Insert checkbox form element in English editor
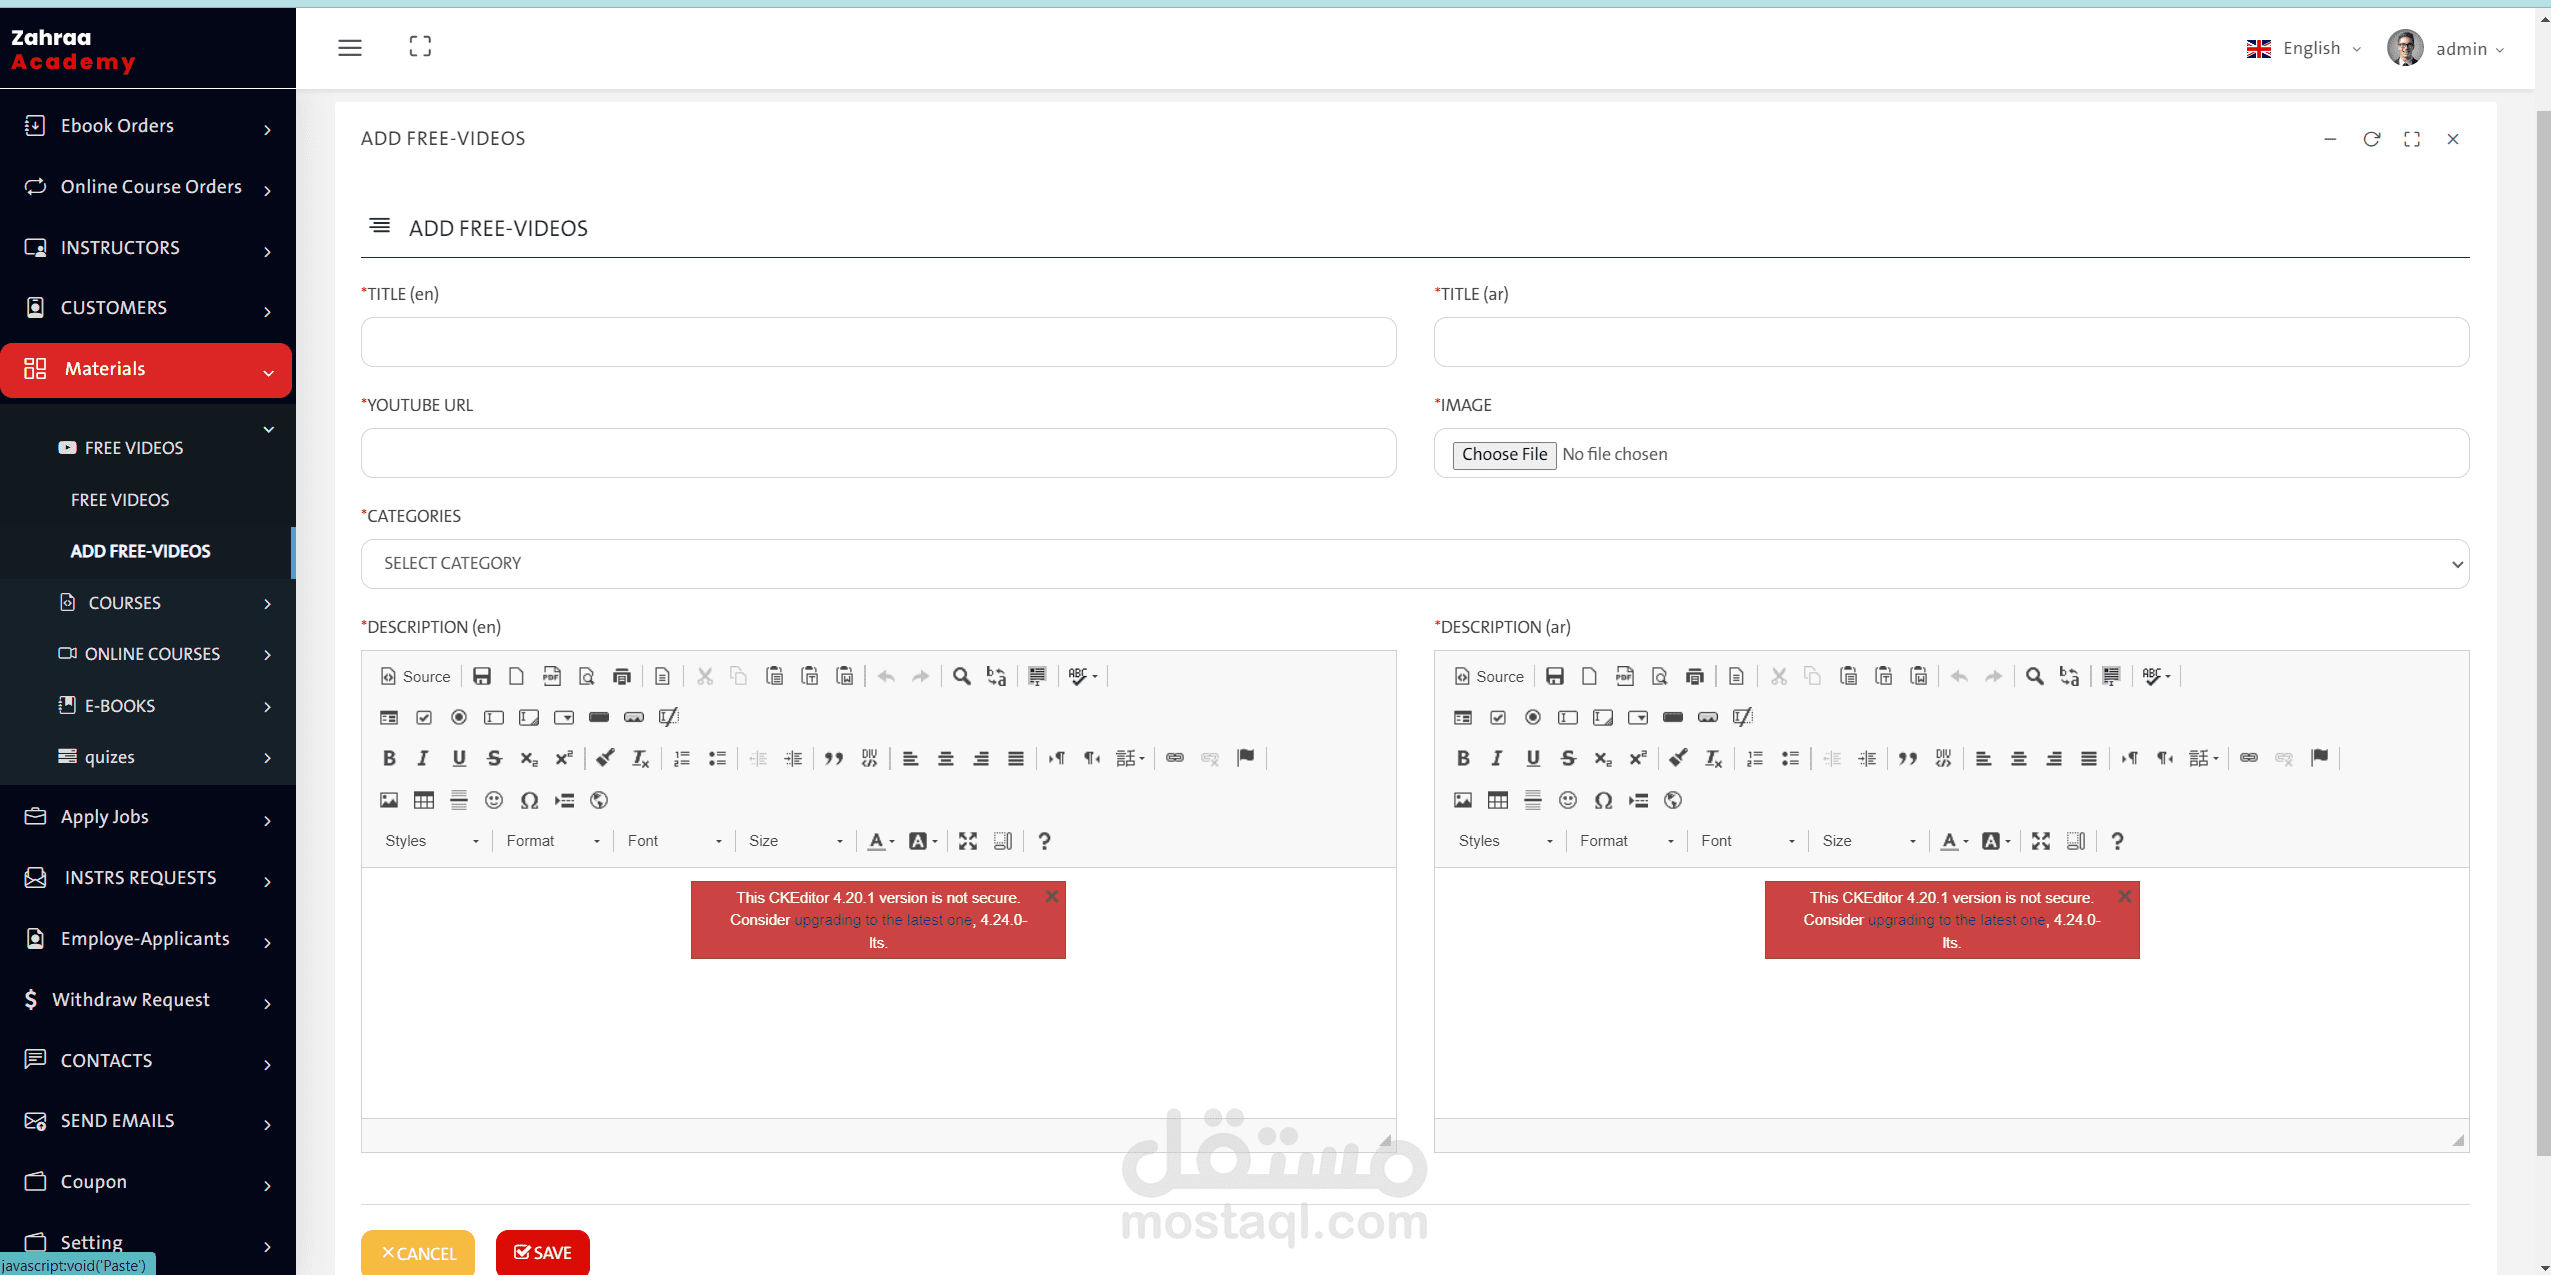2551x1275 pixels. pyautogui.click(x=424, y=717)
